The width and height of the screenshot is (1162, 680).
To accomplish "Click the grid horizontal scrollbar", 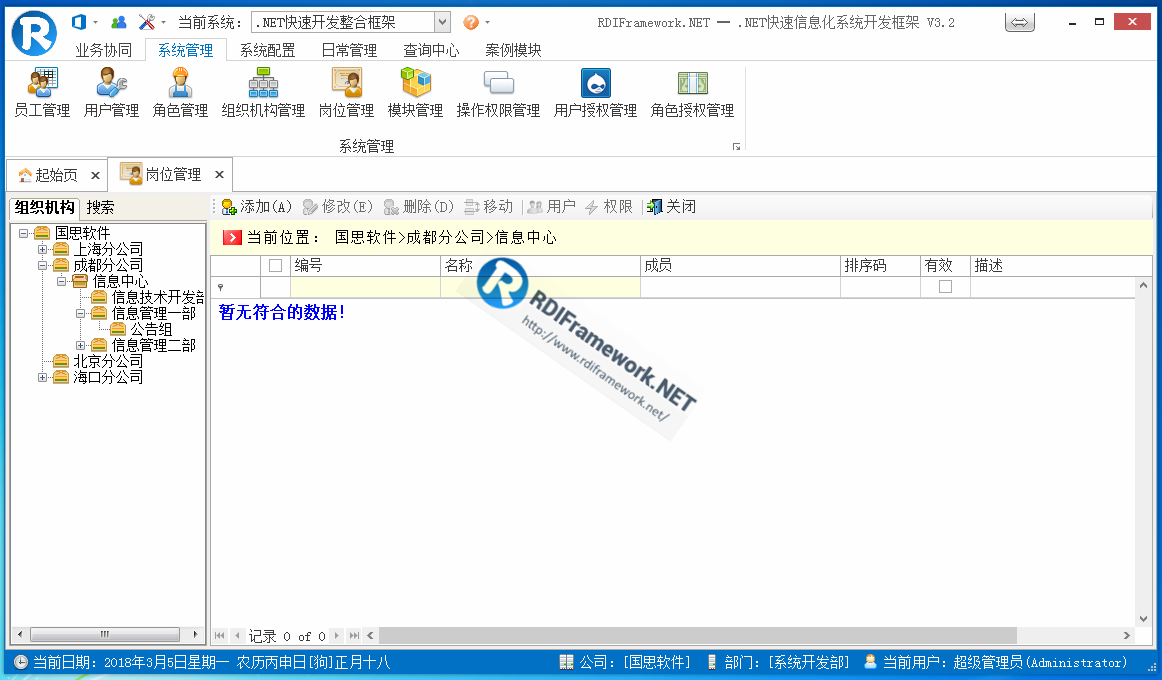I will point(697,636).
